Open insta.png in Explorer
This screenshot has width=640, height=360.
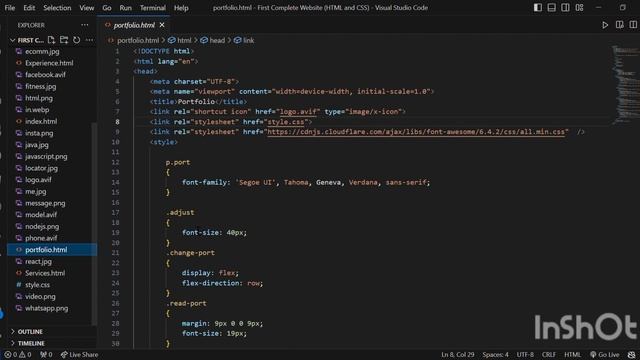(x=39, y=133)
